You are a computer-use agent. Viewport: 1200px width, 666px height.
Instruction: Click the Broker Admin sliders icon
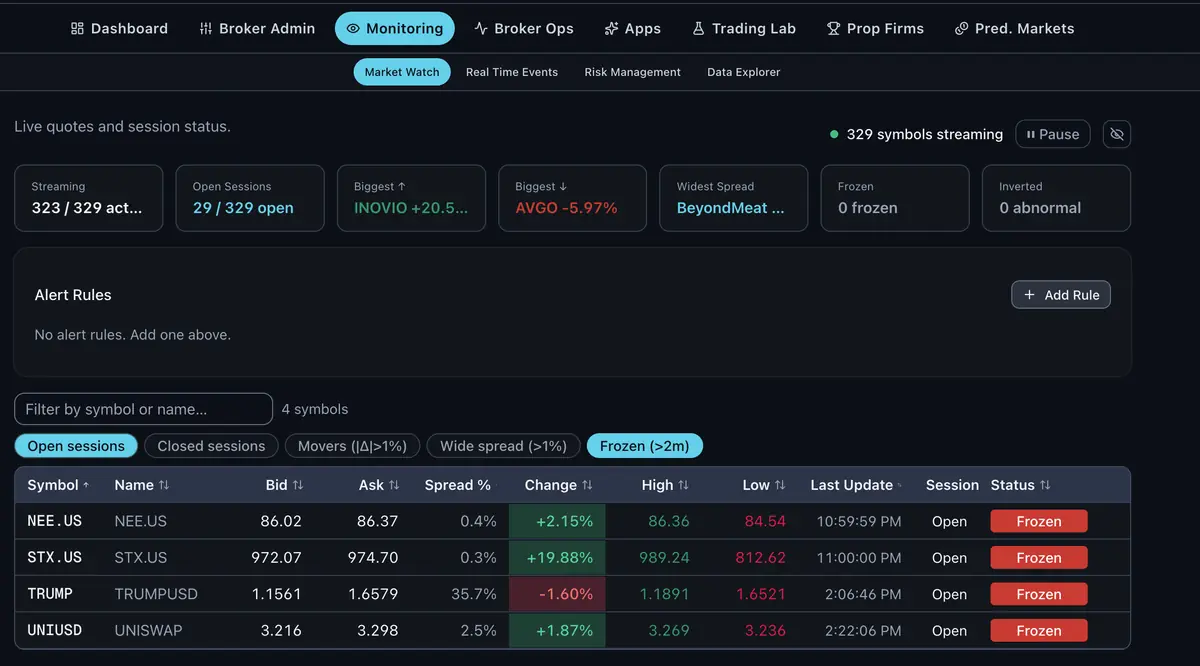pyautogui.click(x=206, y=29)
